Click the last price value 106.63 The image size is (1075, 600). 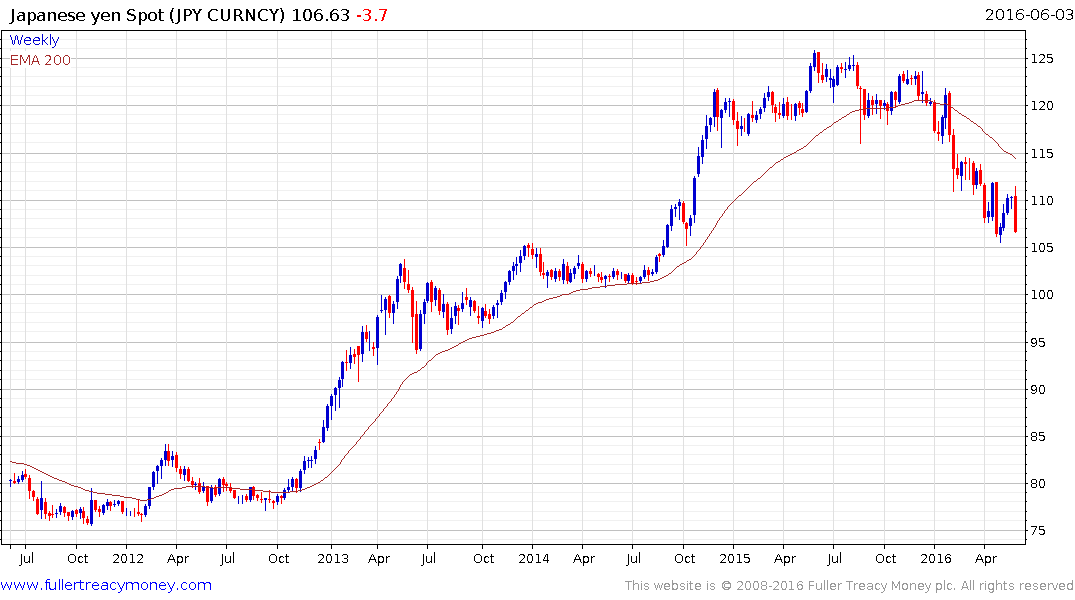coord(321,15)
